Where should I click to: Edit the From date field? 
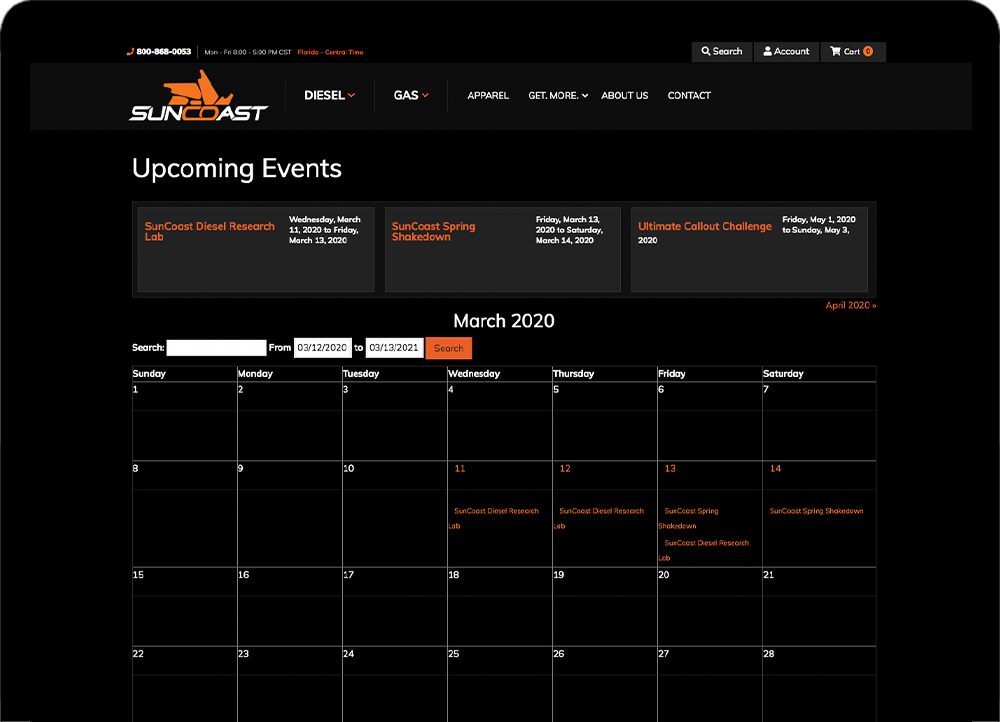tap(321, 348)
